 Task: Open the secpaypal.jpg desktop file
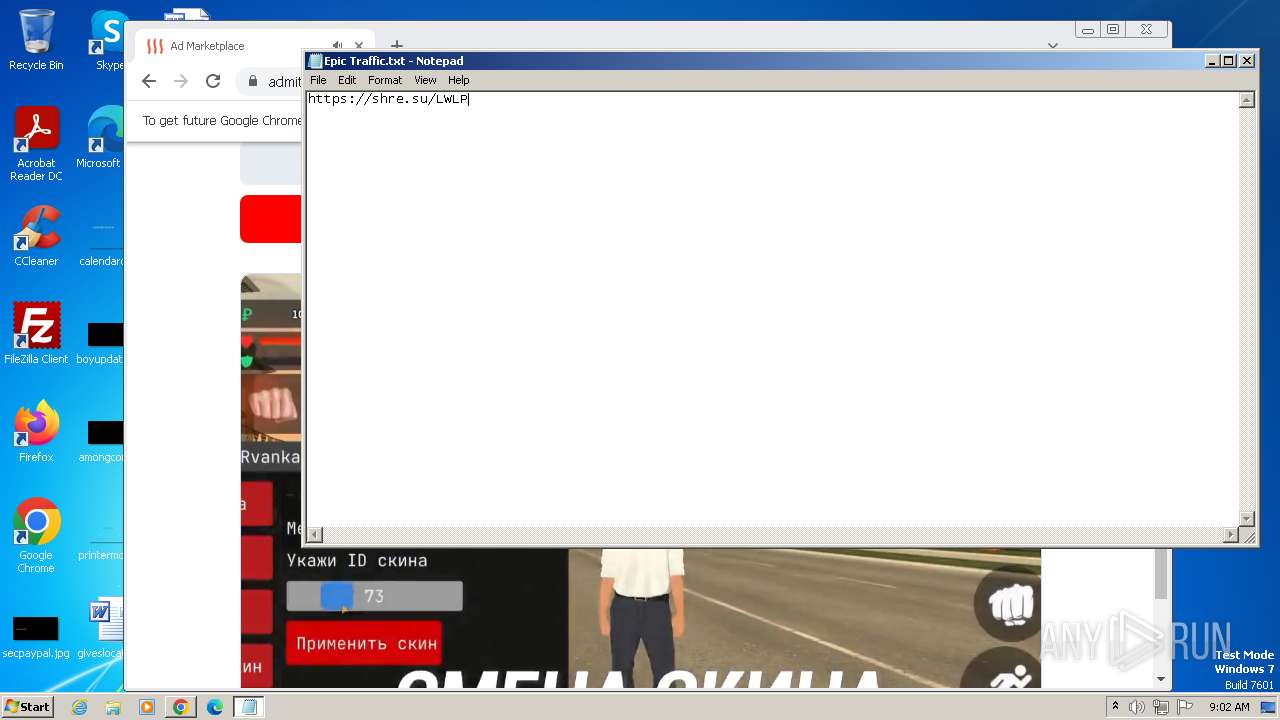click(x=36, y=638)
